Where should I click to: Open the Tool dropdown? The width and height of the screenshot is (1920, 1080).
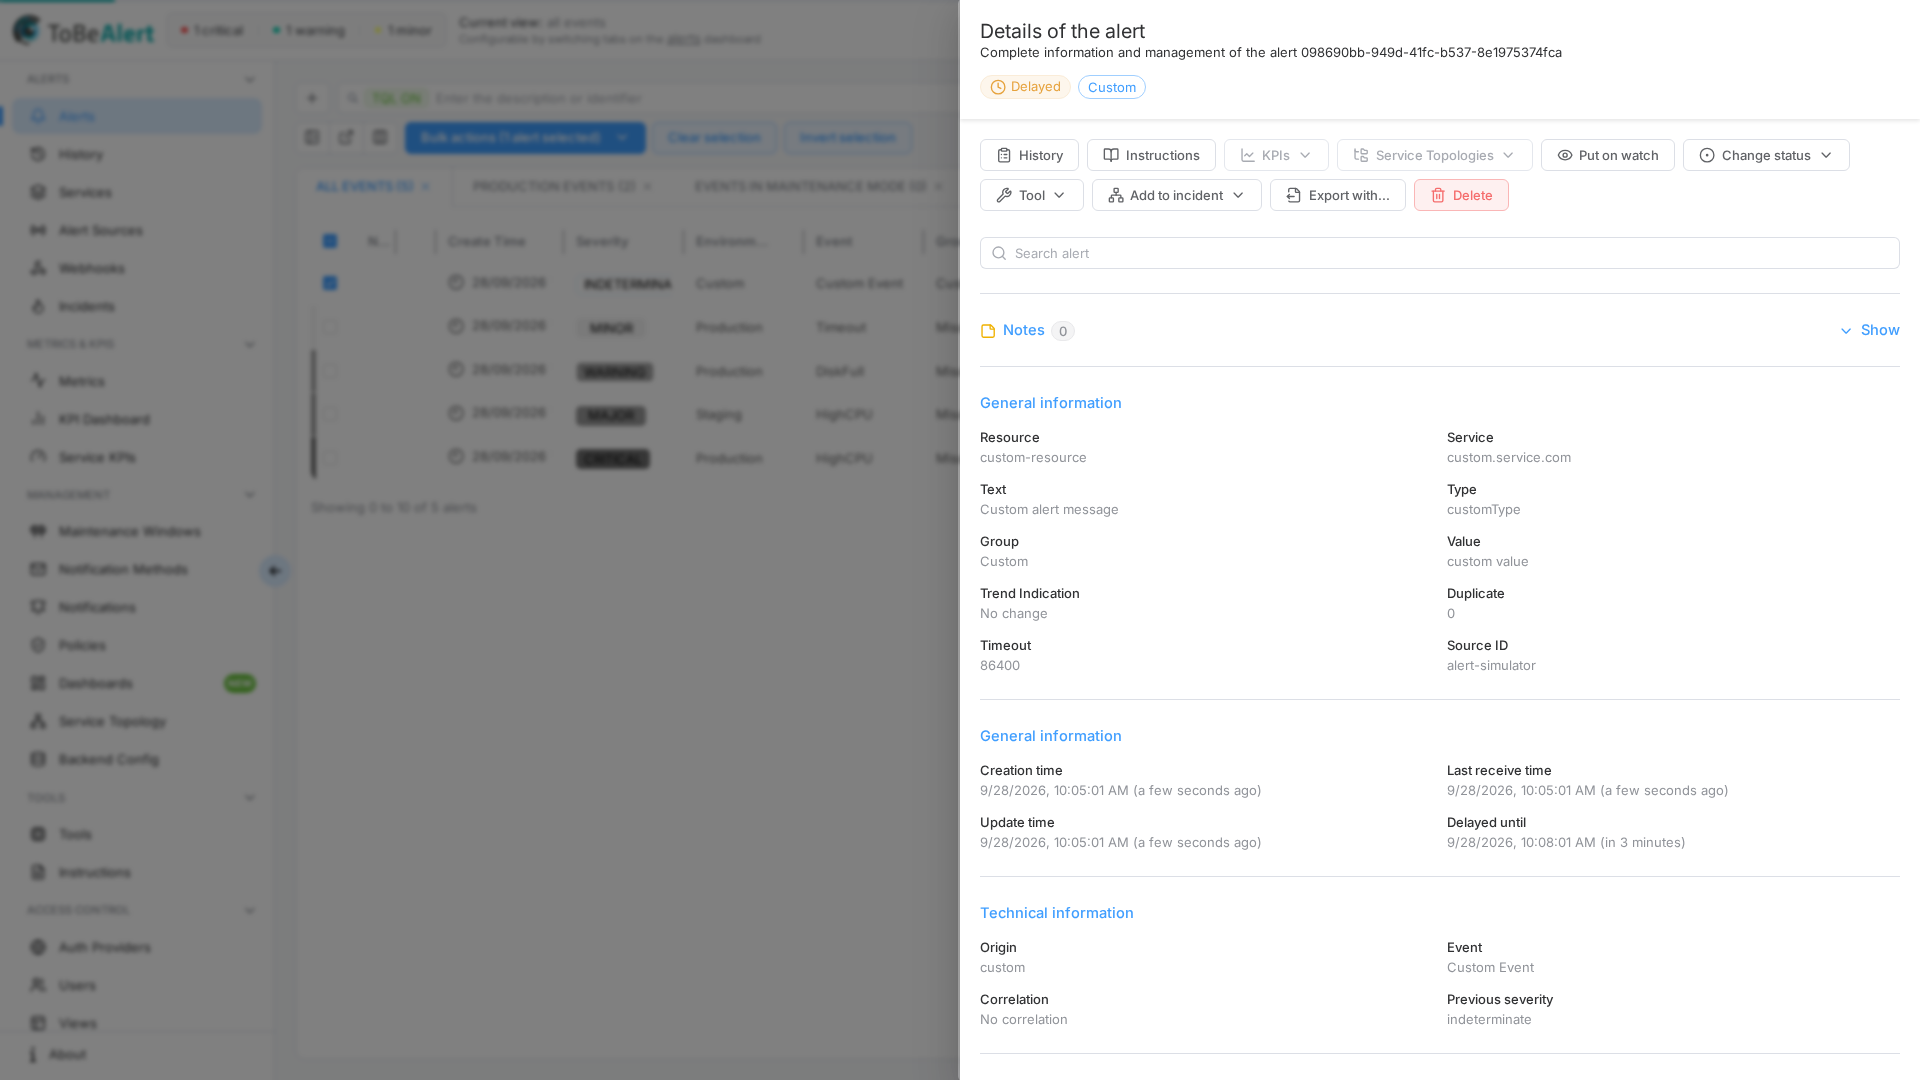(1031, 195)
